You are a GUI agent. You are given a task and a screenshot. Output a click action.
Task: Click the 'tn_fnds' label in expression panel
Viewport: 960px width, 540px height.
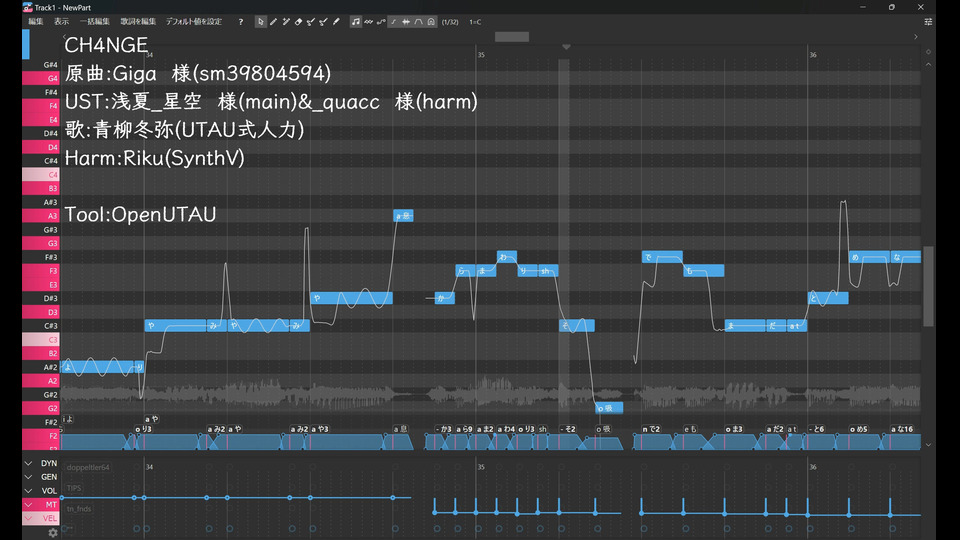(79, 509)
